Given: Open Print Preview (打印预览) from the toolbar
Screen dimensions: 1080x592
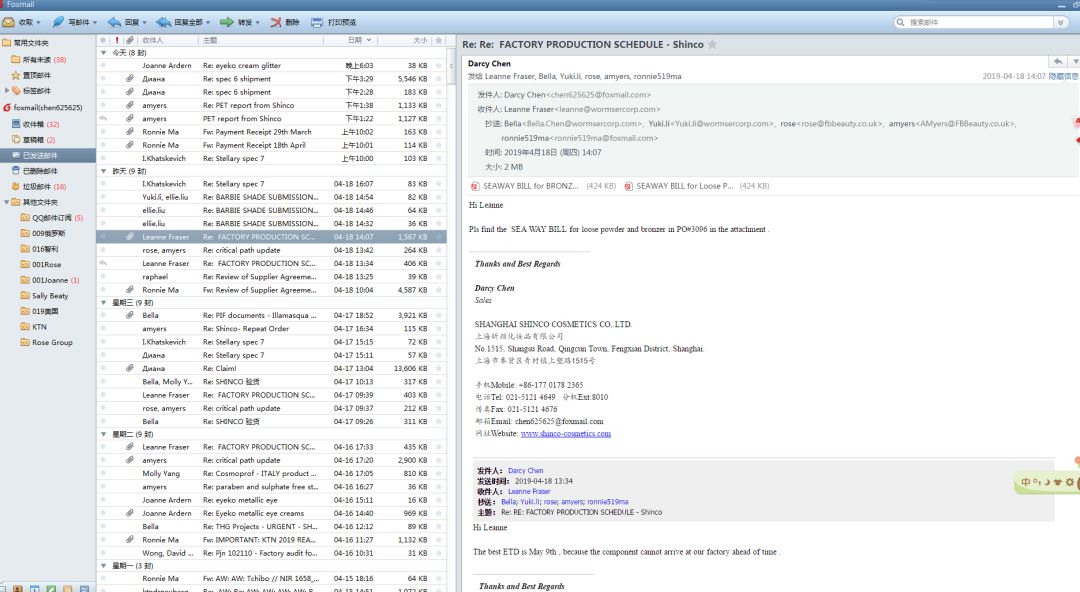Looking at the screenshot, I should [x=333, y=22].
